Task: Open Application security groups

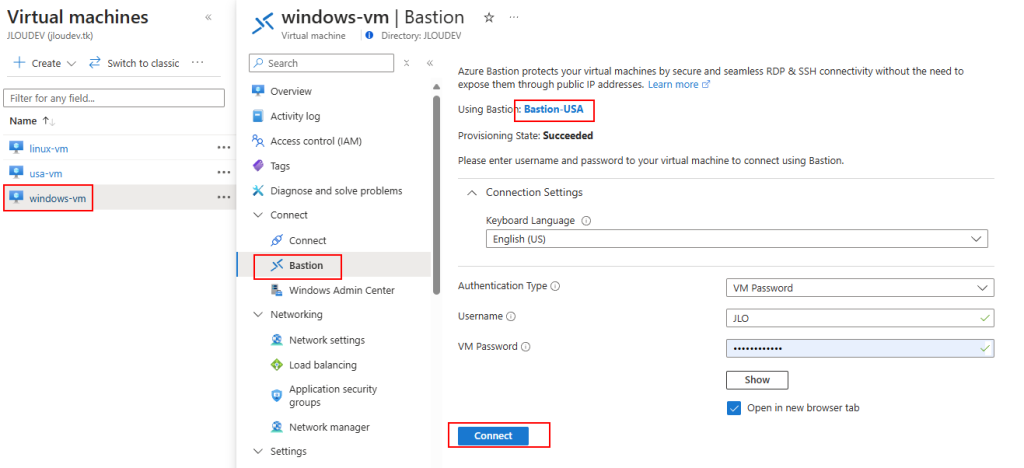Action: [x=334, y=396]
